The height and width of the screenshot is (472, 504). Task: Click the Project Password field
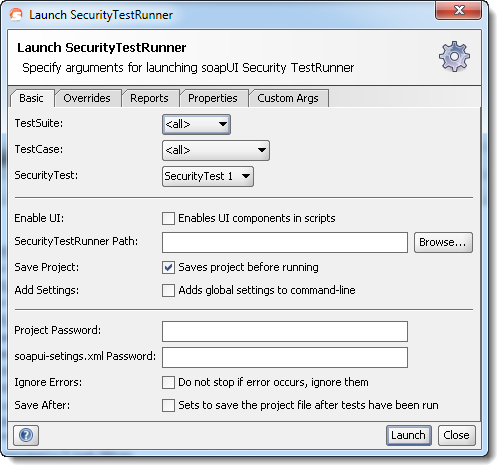(x=285, y=331)
